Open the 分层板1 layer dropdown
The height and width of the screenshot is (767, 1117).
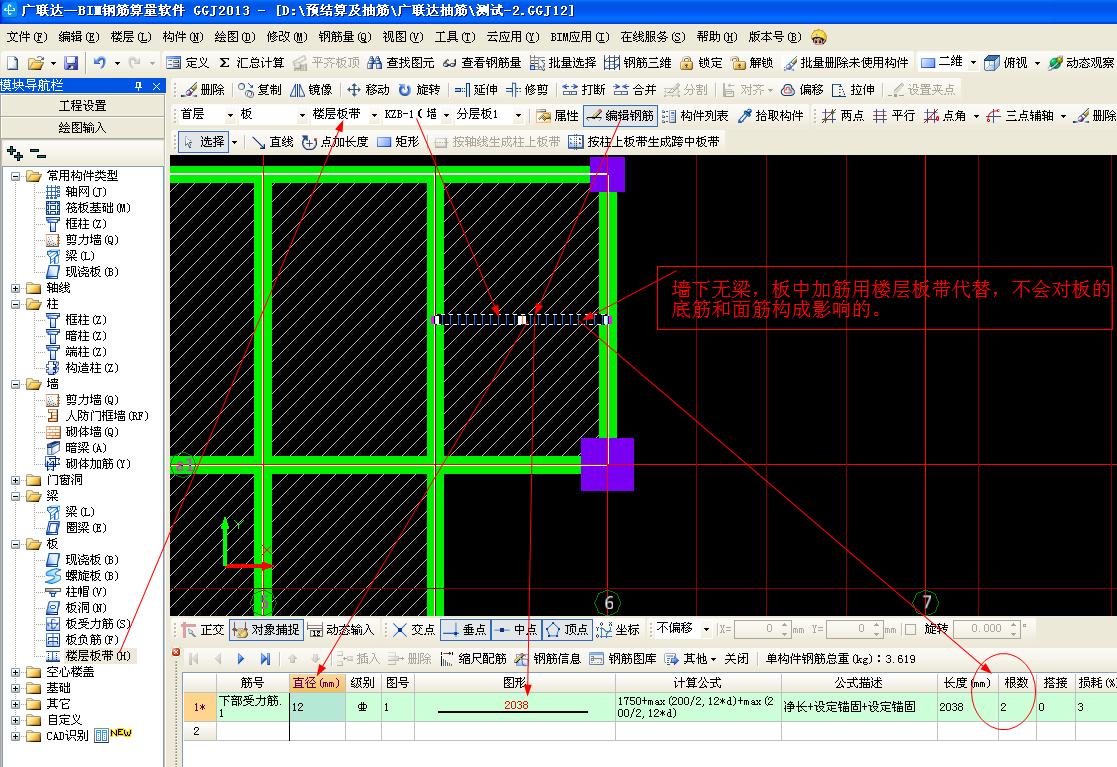(519, 115)
